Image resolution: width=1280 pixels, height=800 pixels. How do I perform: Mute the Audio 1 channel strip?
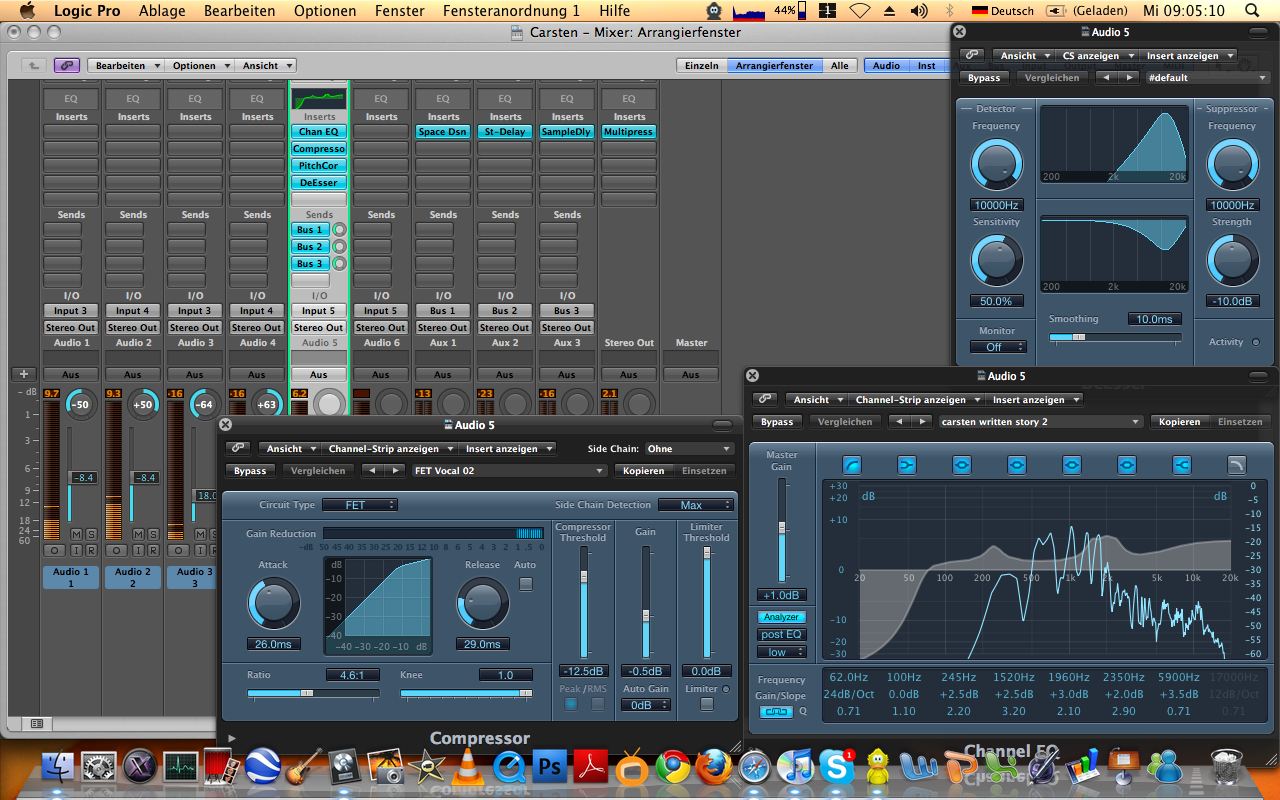point(76,534)
